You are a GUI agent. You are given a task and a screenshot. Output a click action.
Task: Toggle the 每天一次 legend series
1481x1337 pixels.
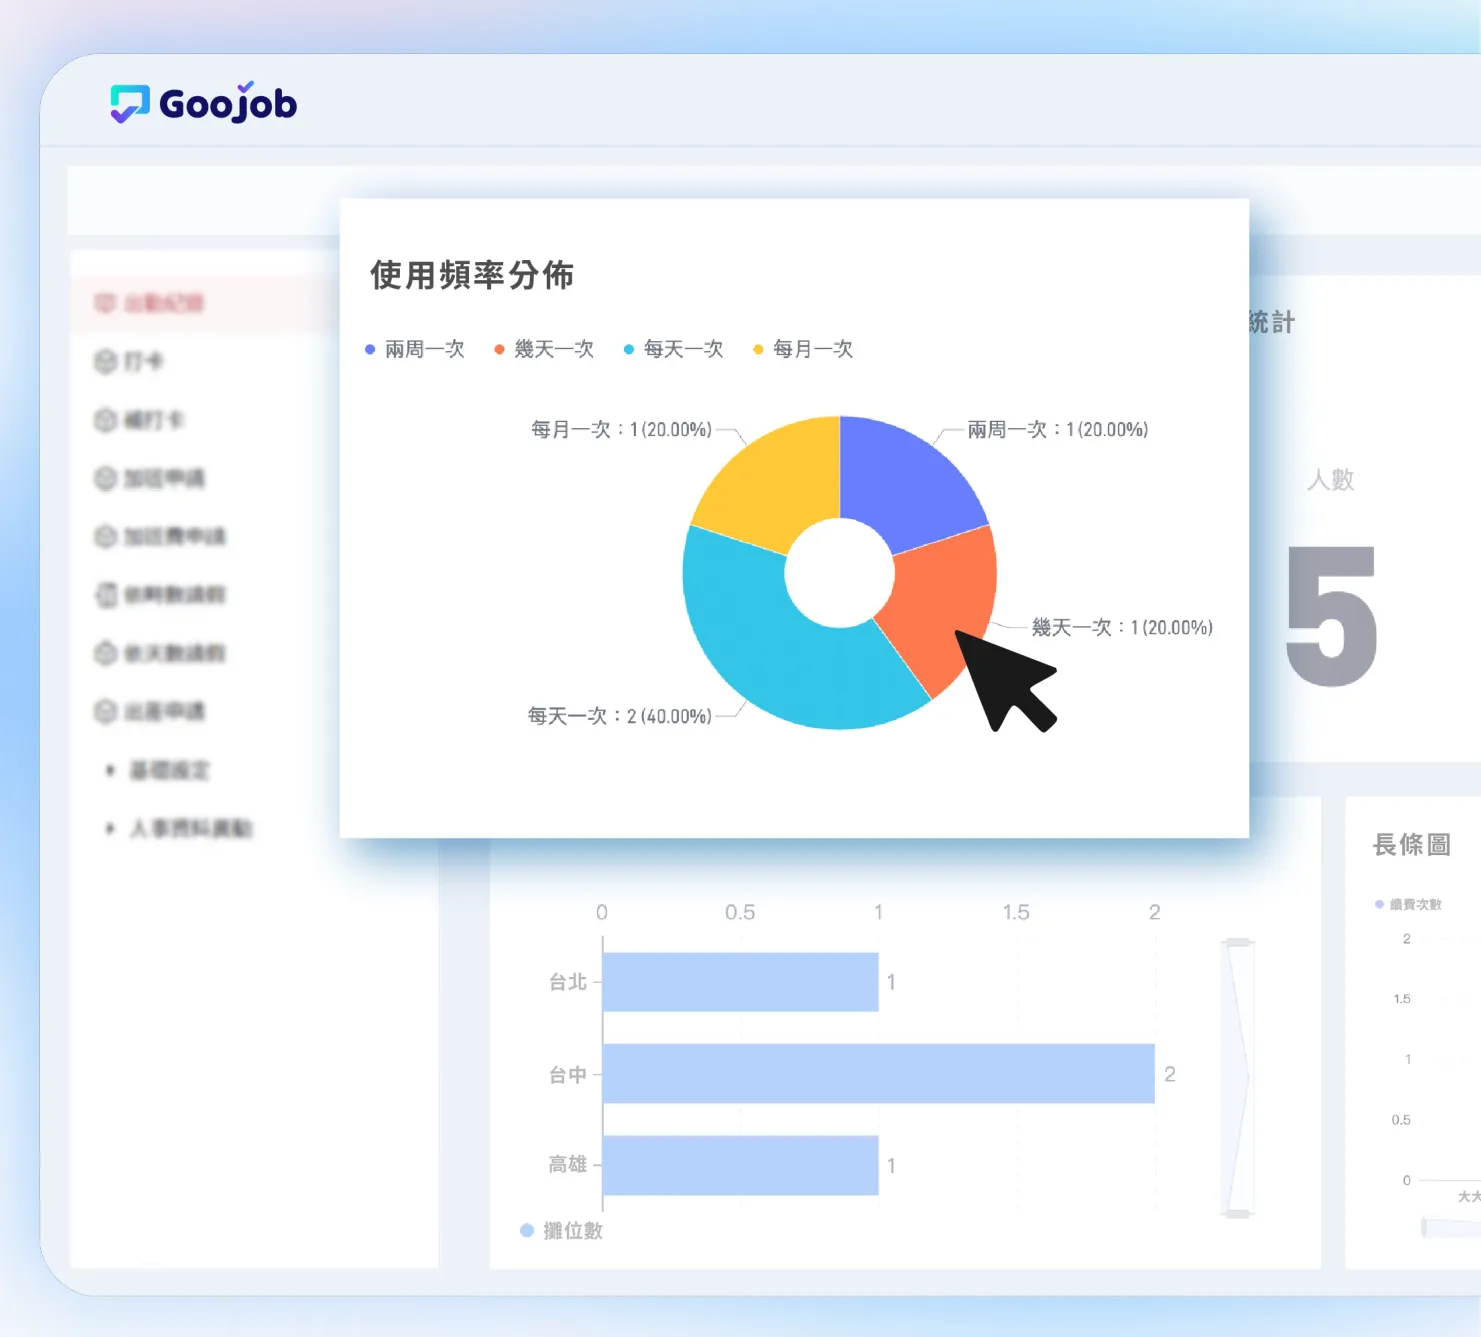click(673, 349)
